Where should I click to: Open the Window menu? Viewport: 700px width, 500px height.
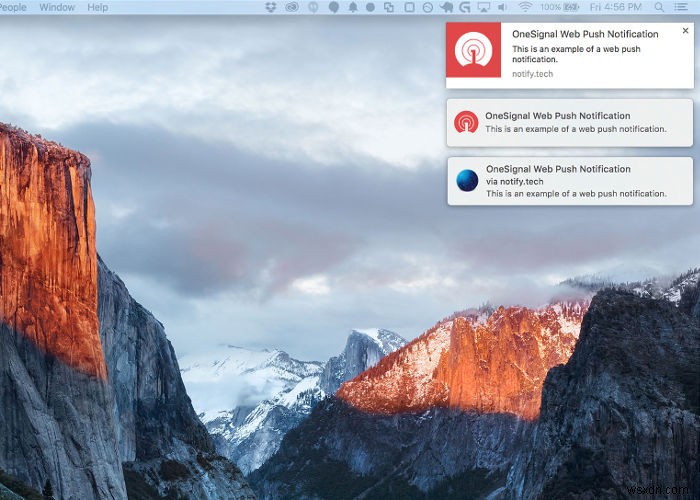(57, 7)
